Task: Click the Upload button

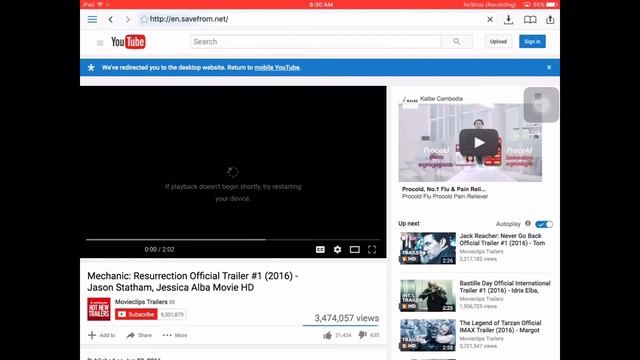Action: click(498, 42)
